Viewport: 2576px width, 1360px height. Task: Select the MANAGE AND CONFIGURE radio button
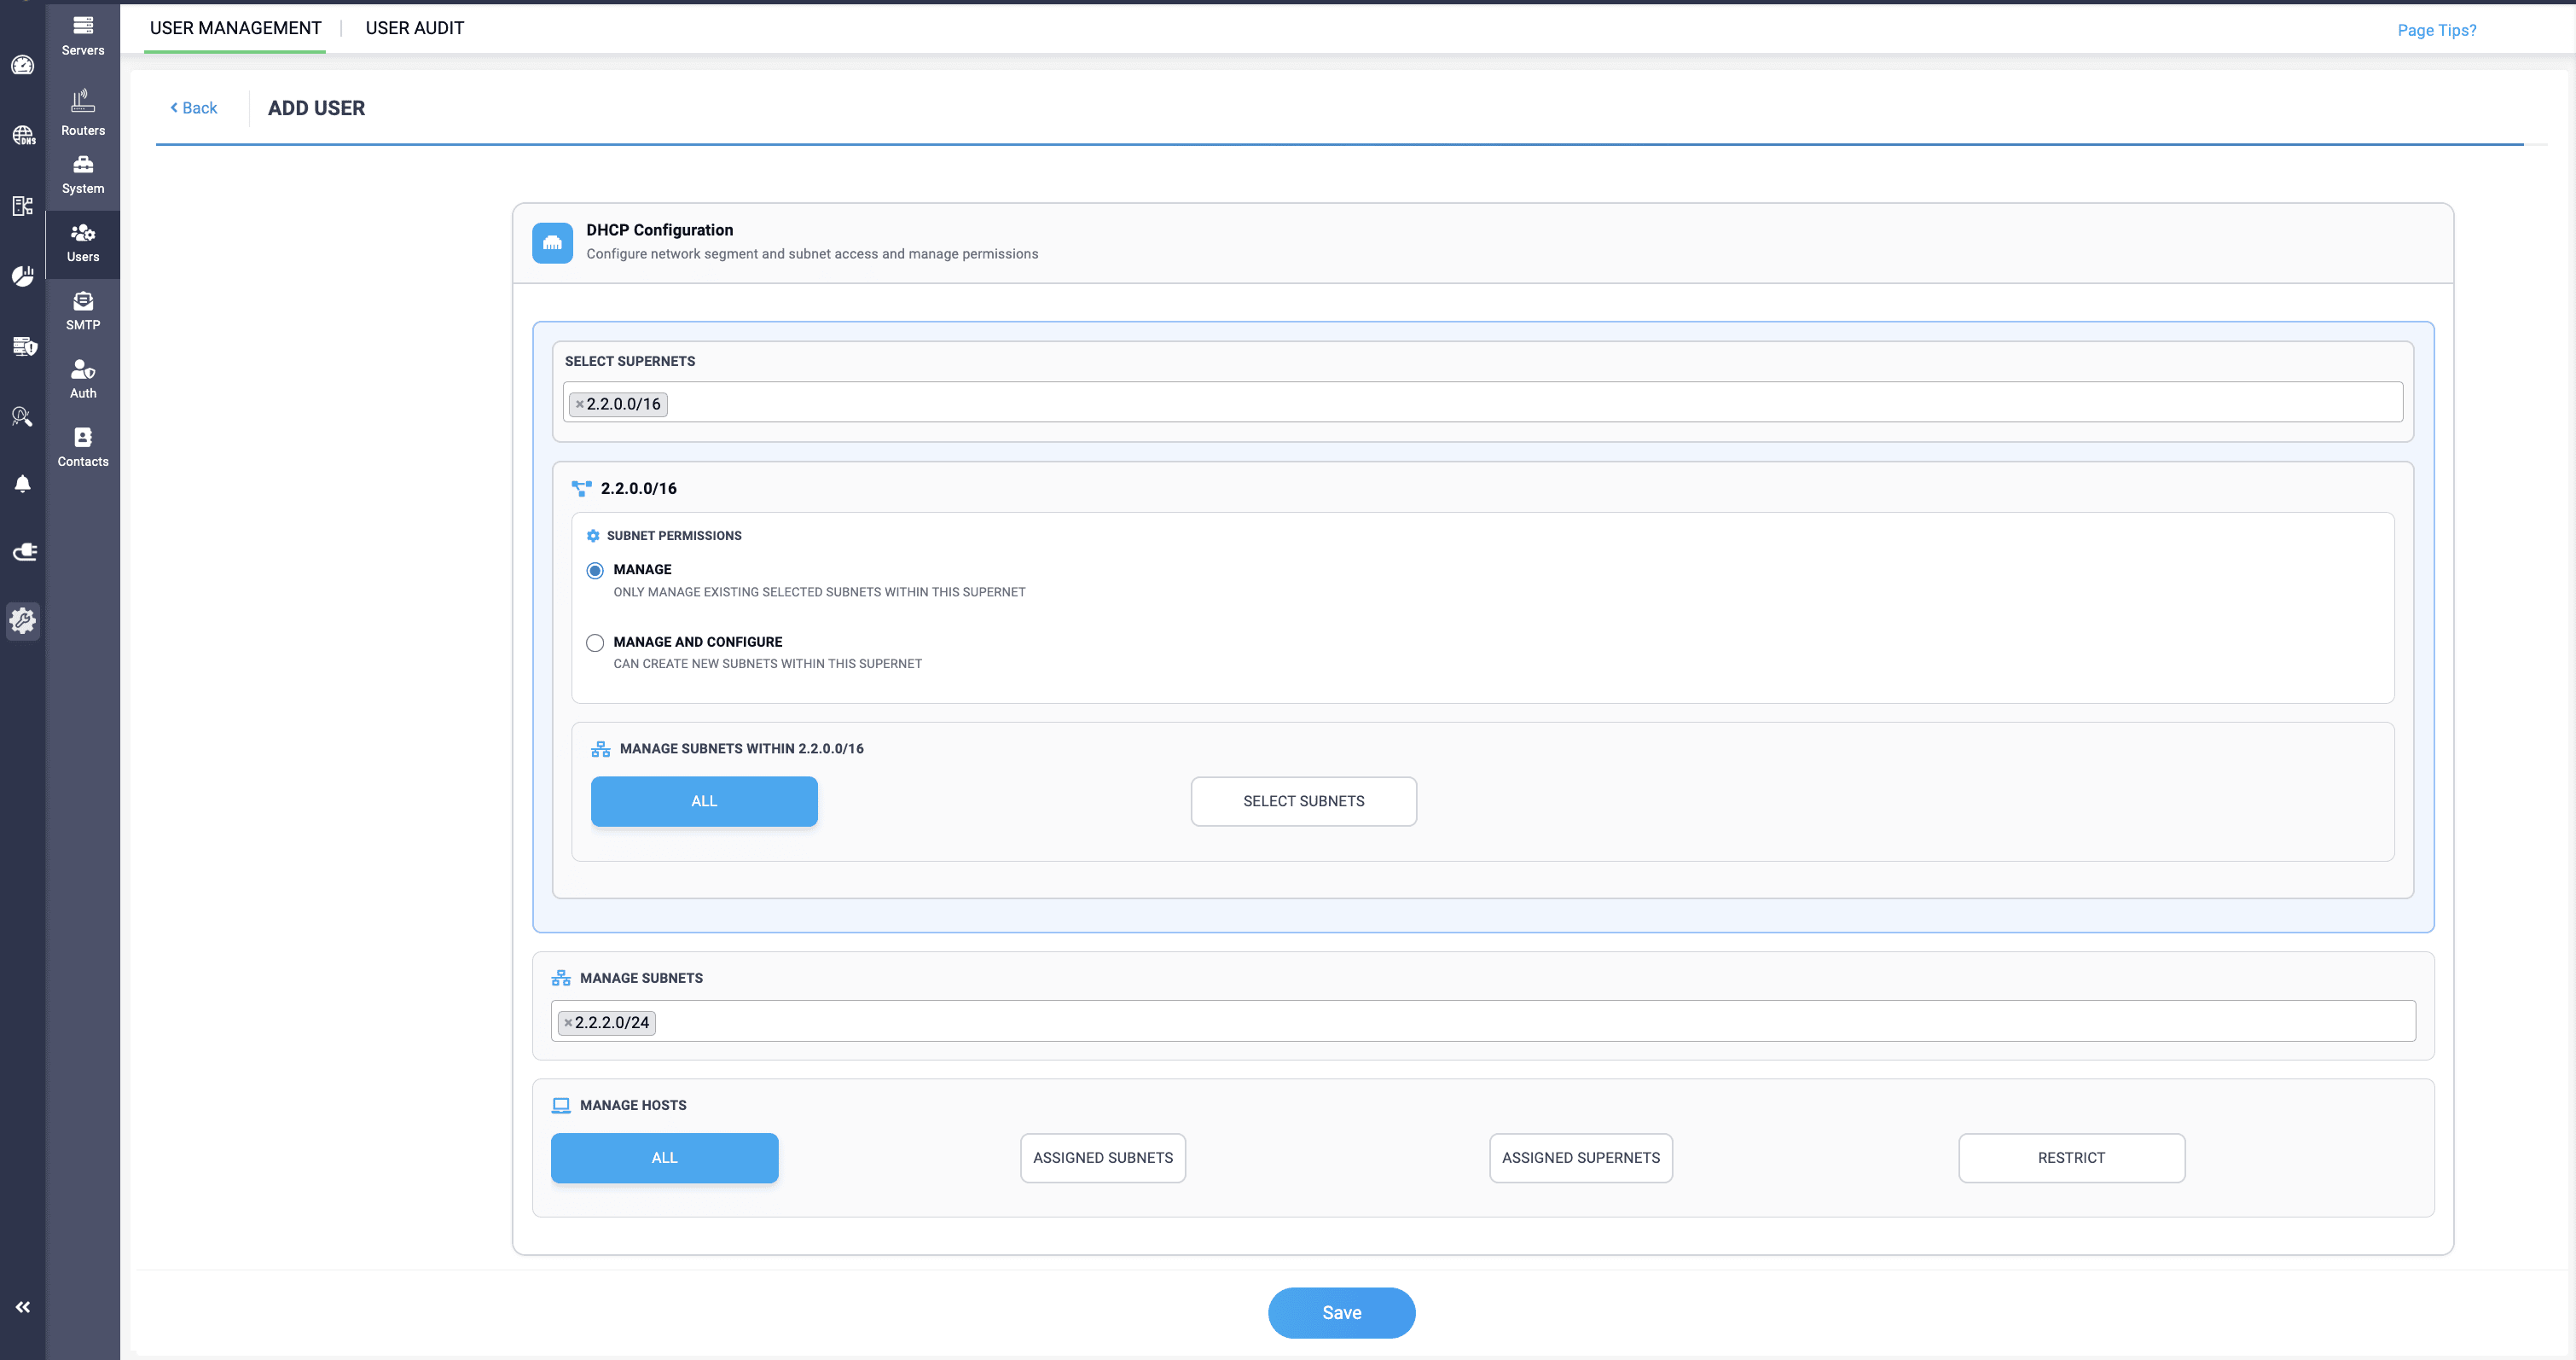pyautogui.click(x=595, y=643)
